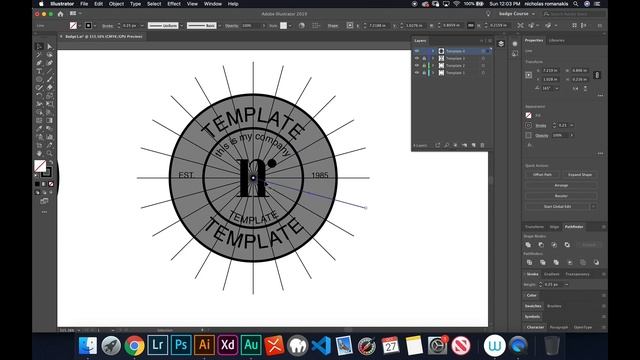The image size is (640, 360).
Task: Open the Layers panel dock icon
Action: [x=501, y=44]
